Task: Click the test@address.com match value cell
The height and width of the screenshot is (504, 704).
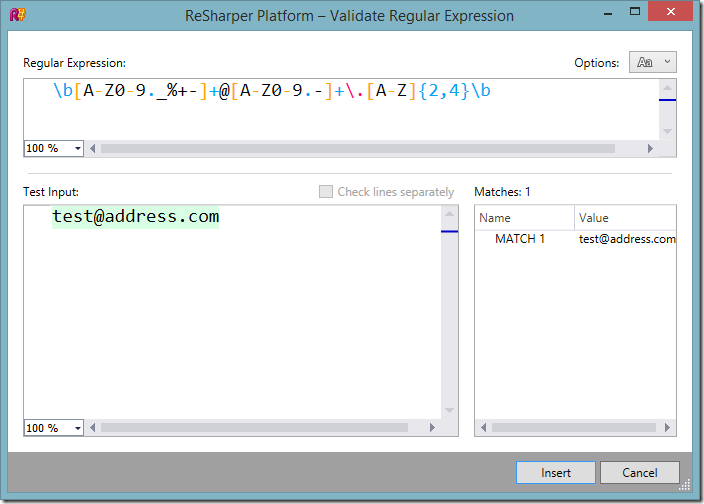Action: (x=627, y=239)
